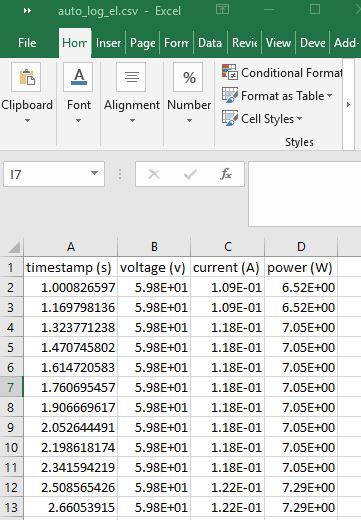Select the 1.09E-01 cell in row 3

(228, 307)
